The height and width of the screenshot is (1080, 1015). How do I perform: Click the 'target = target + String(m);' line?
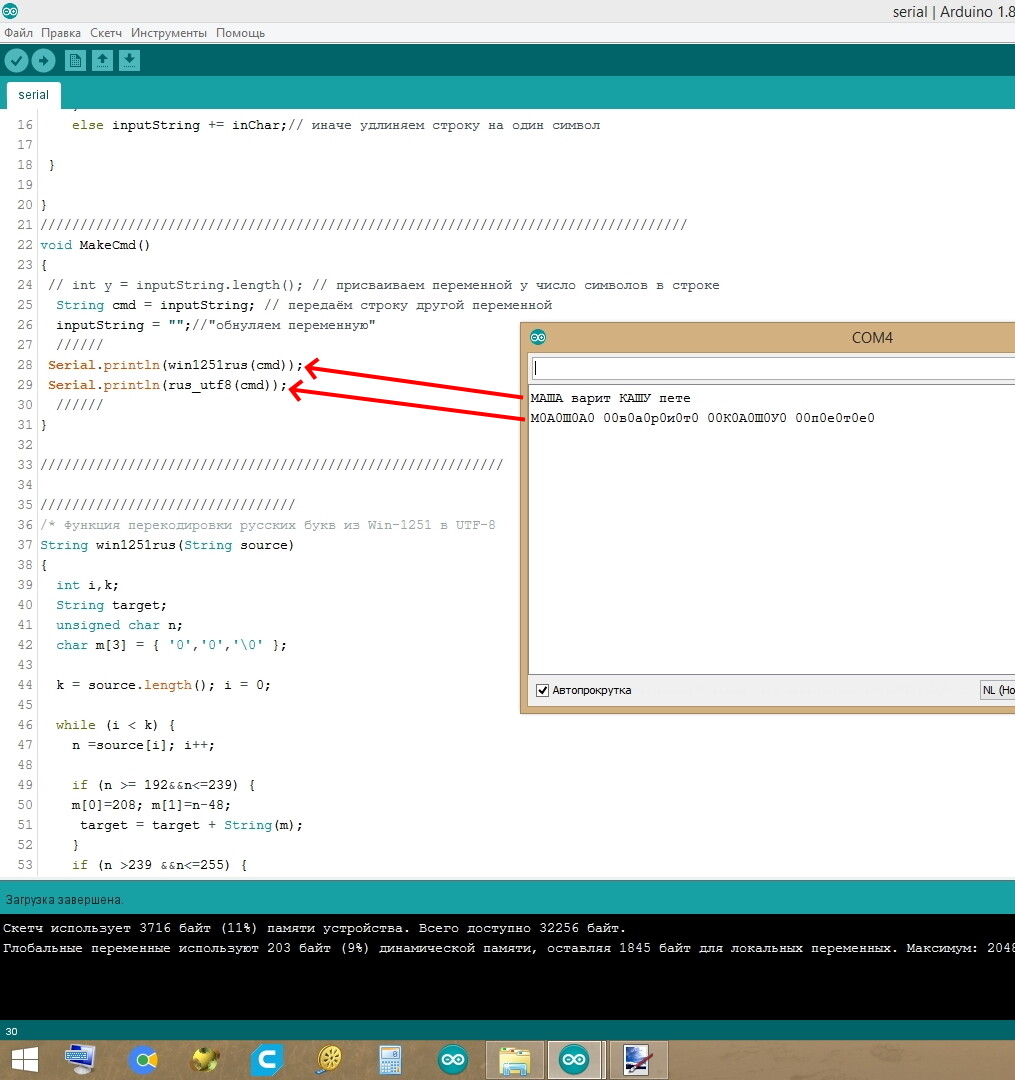coord(191,825)
